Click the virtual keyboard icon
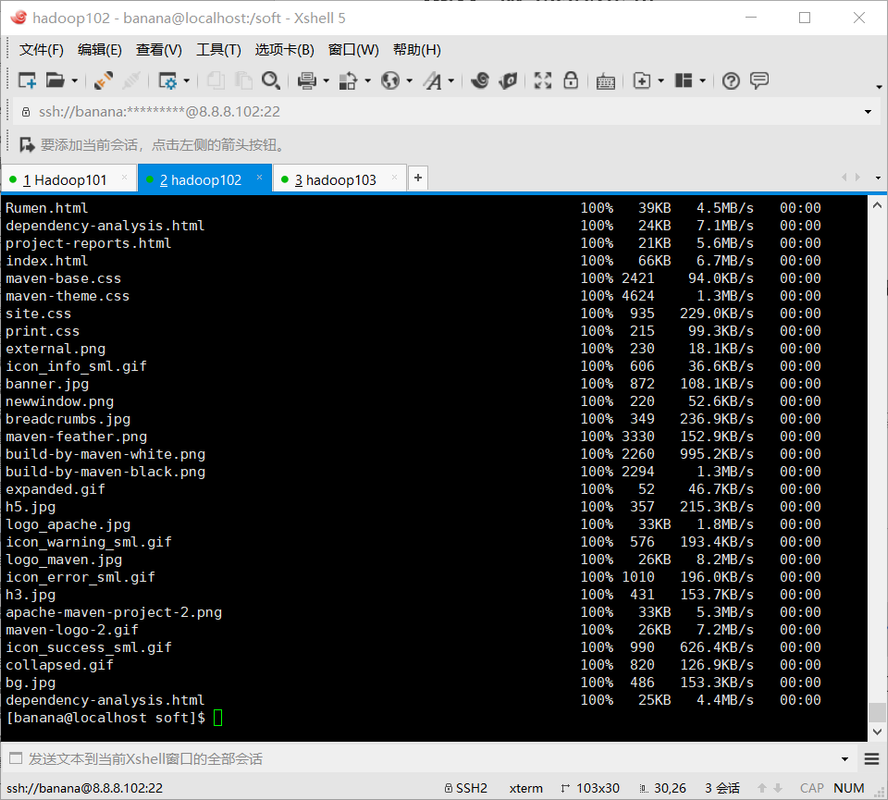Image resolution: width=888 pixels, height=800 pixels. [x=605, y=82]
